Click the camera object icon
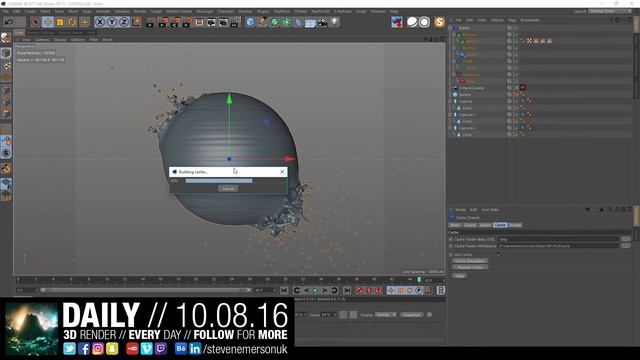Viewport: 640px width, 360px height. pos(322,22)
